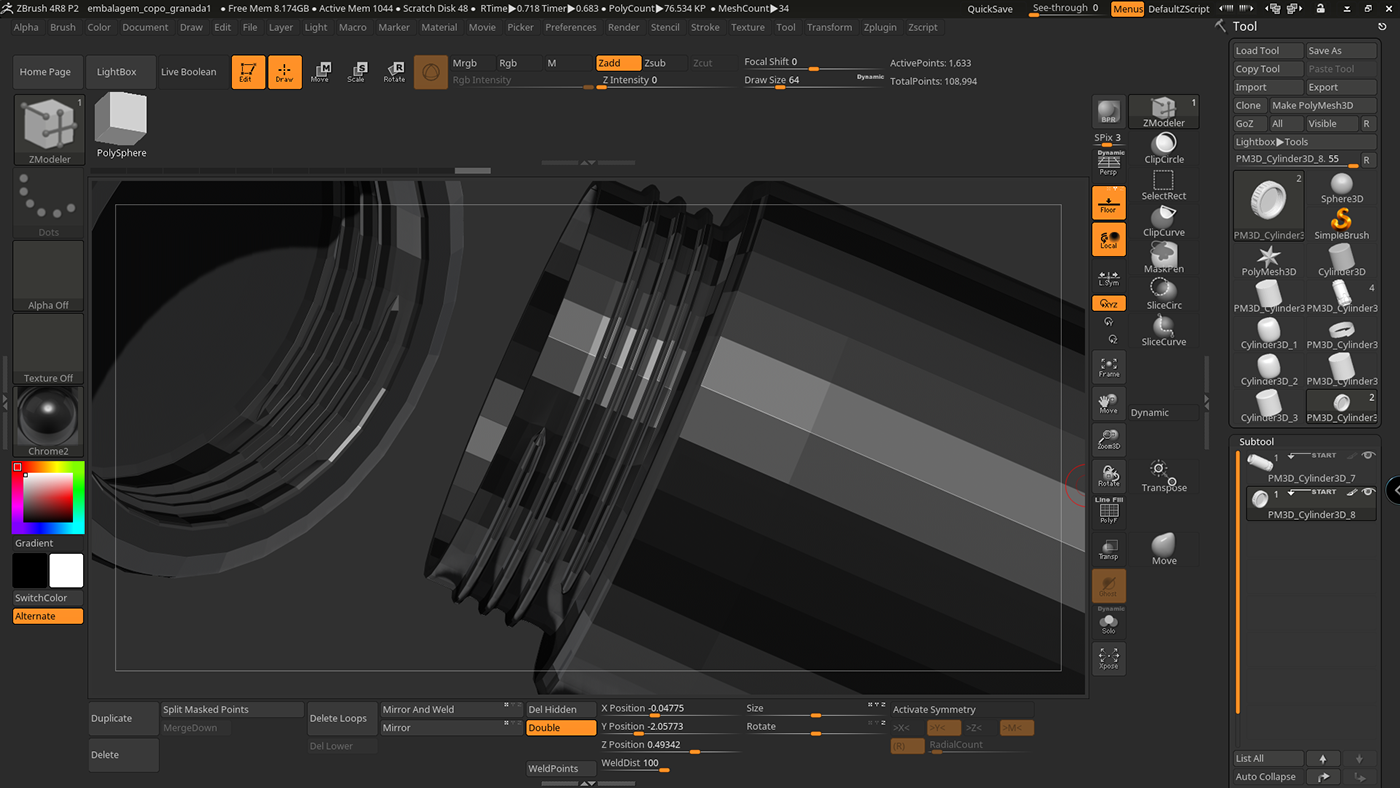Hide PM3D_Cylinder3D_7 subtool with eye icon
The width and height of the screenshot is (1400, 788).
coord(1368,456)
